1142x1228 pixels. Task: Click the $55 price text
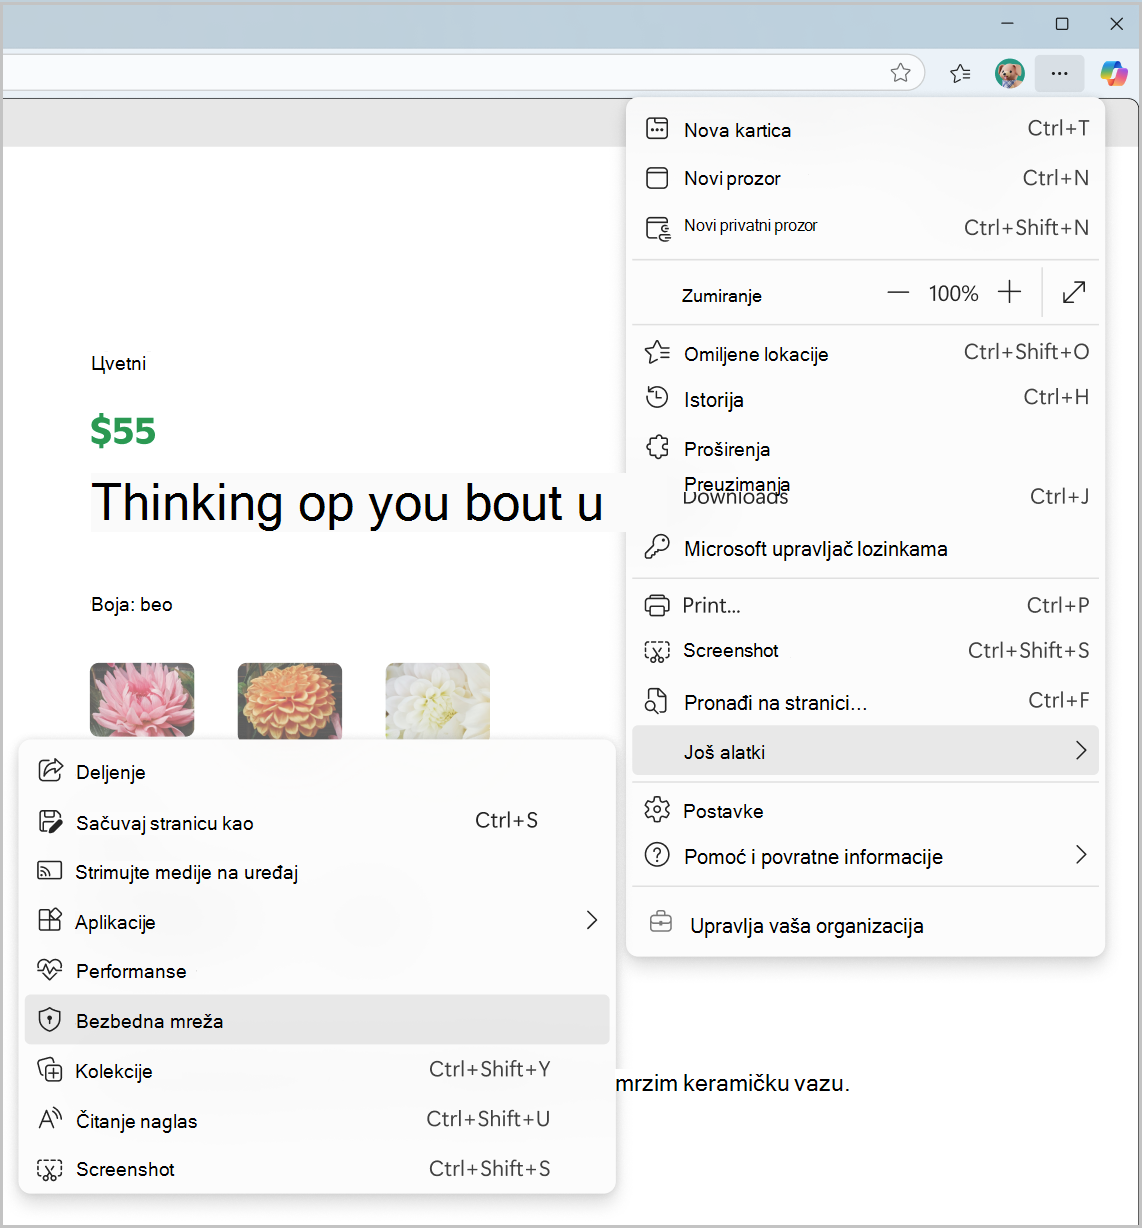pyautogui.click(x=123, y=431)
